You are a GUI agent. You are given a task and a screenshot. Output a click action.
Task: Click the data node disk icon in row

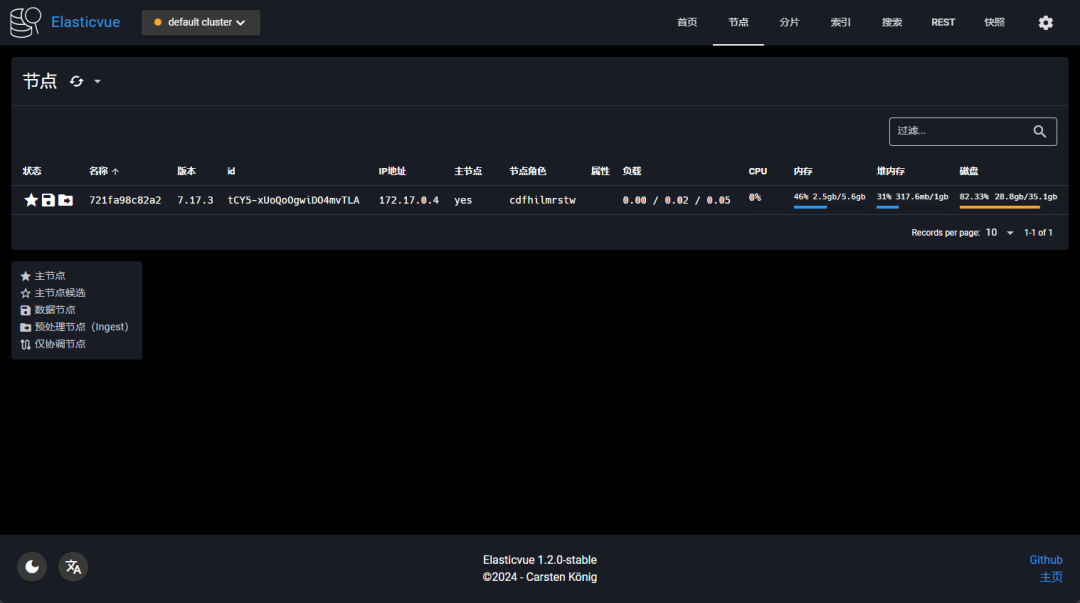[48, 200]
